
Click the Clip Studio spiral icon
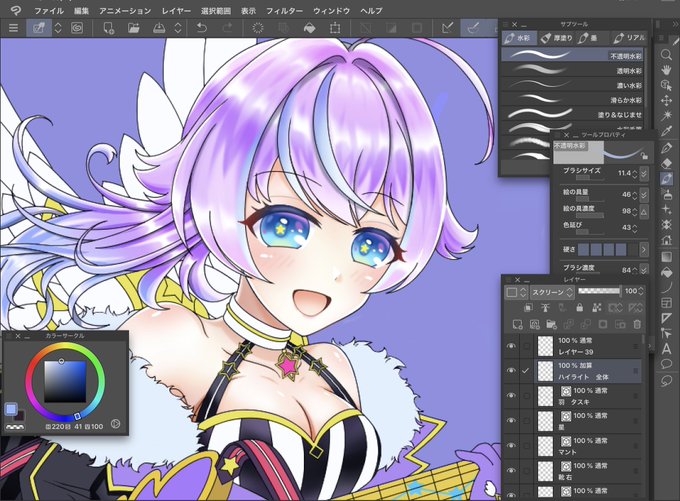(77, 28)
